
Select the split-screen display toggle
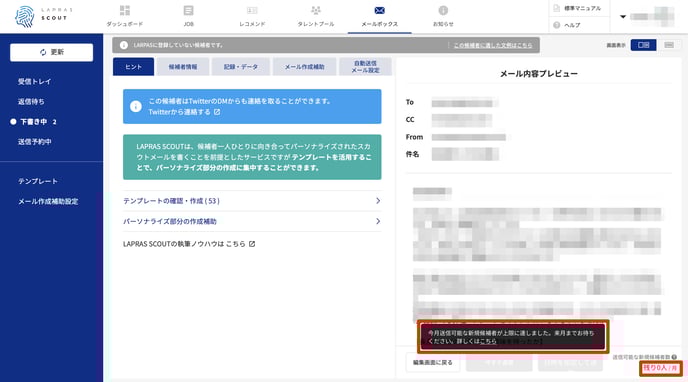(x=643, y=45)
